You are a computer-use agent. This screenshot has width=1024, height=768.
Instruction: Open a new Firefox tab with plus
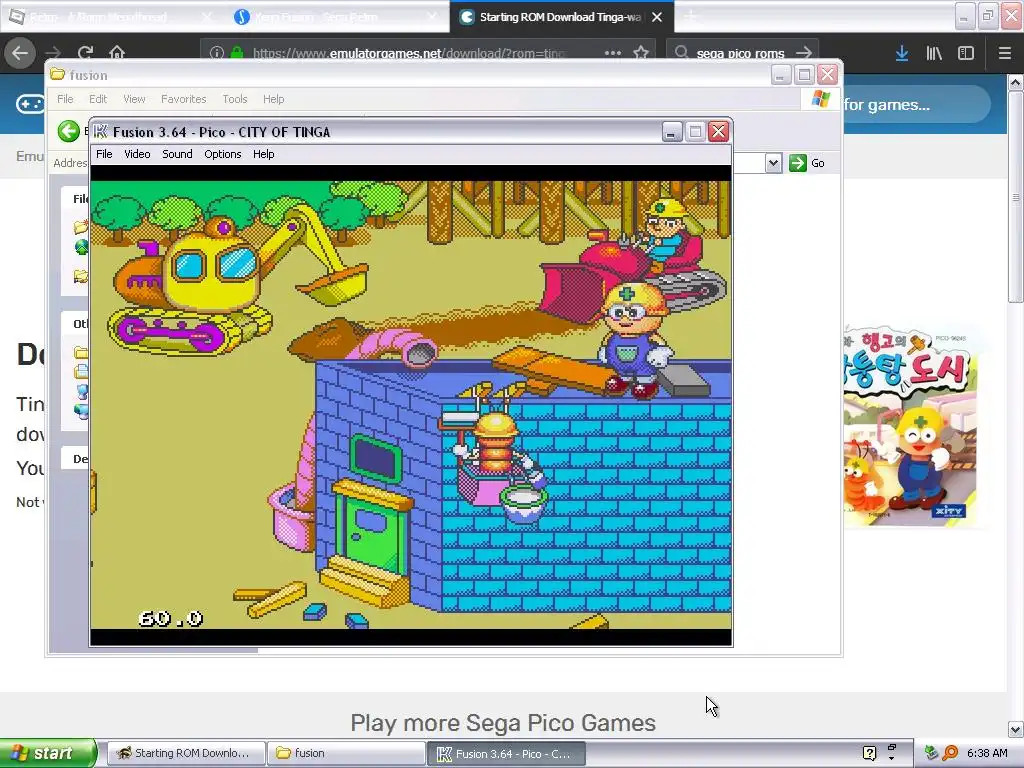coord(691,17)
